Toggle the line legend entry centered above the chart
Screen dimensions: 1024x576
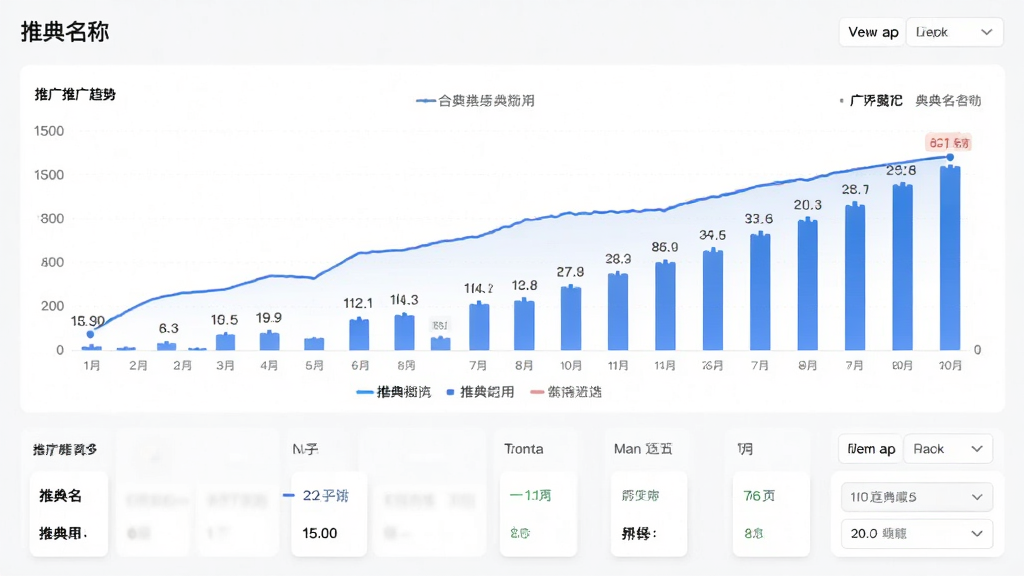(475, 101)
